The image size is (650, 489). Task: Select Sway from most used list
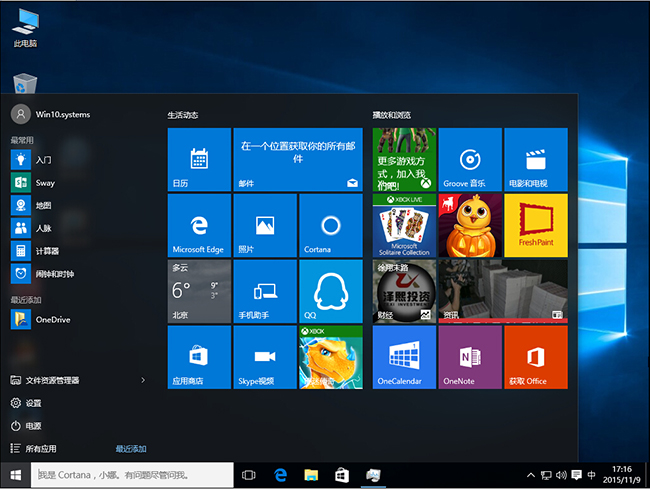(x=45, y=183)
